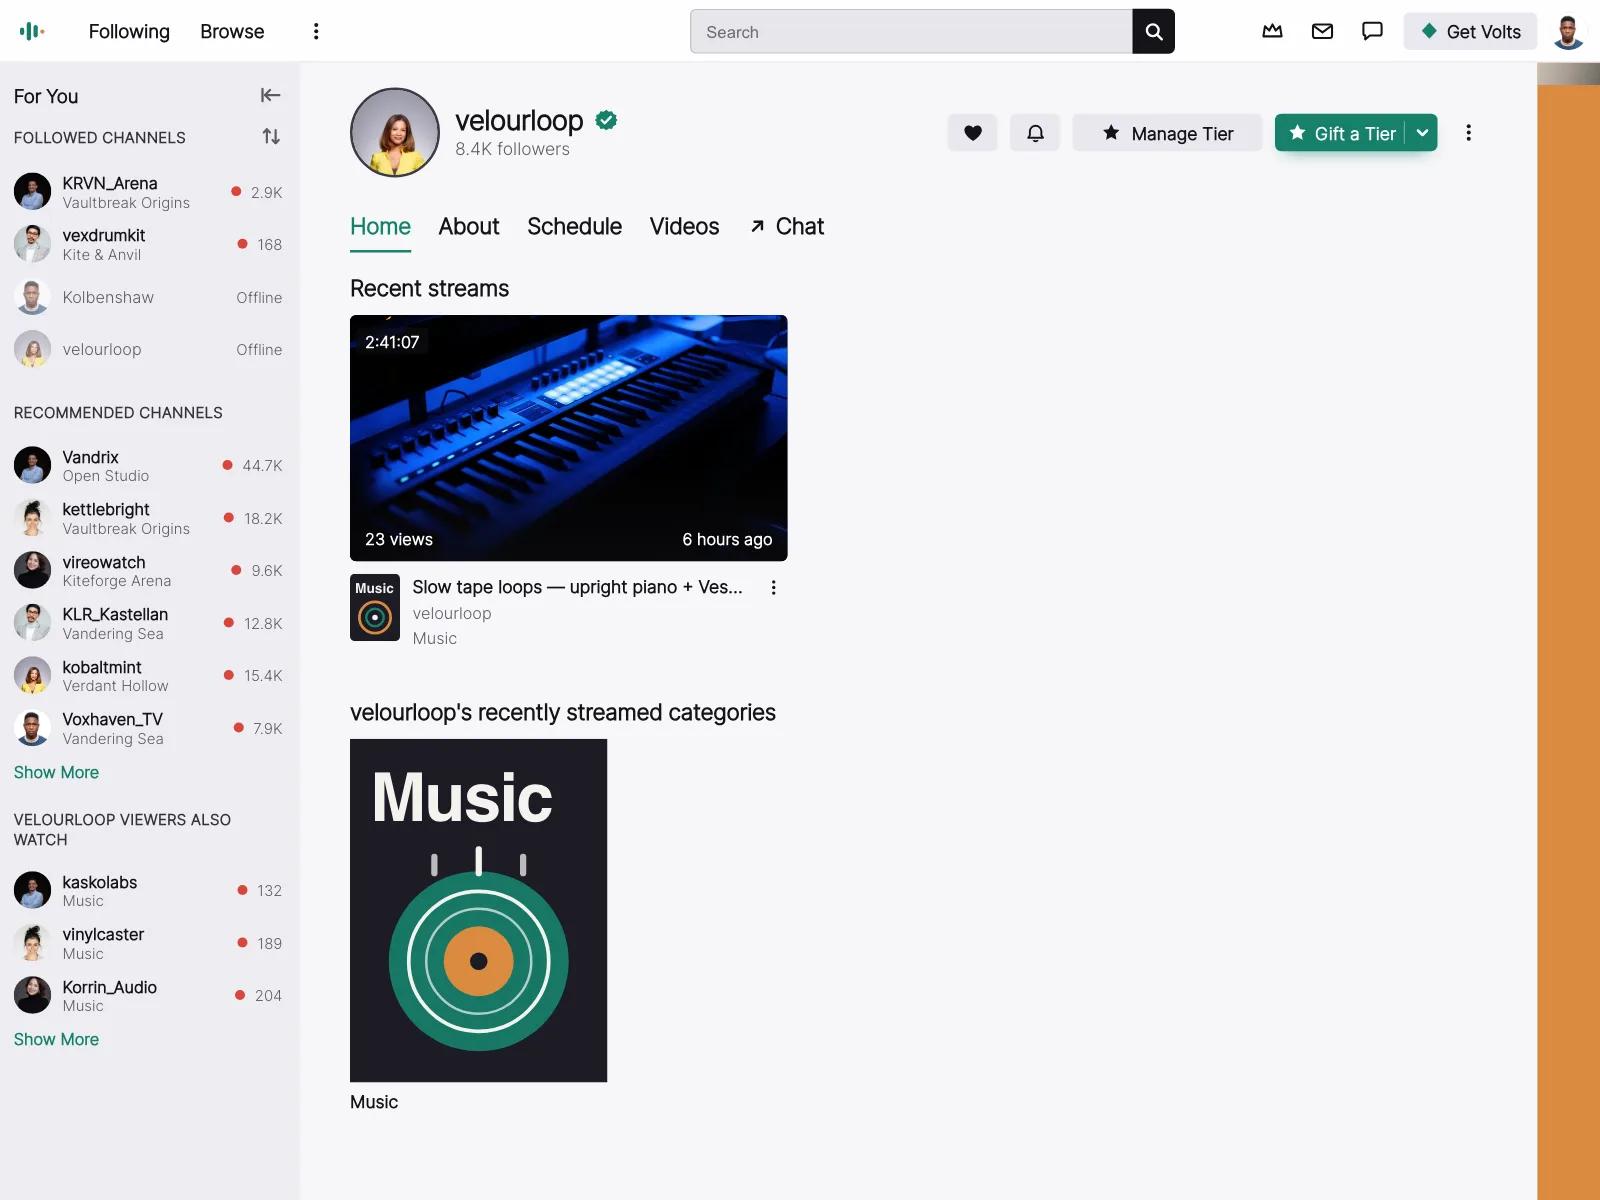Screen dimensions: 1600x1200
Task: Open the stream title Slow tape loops
Action: click(x=577, y=587)
